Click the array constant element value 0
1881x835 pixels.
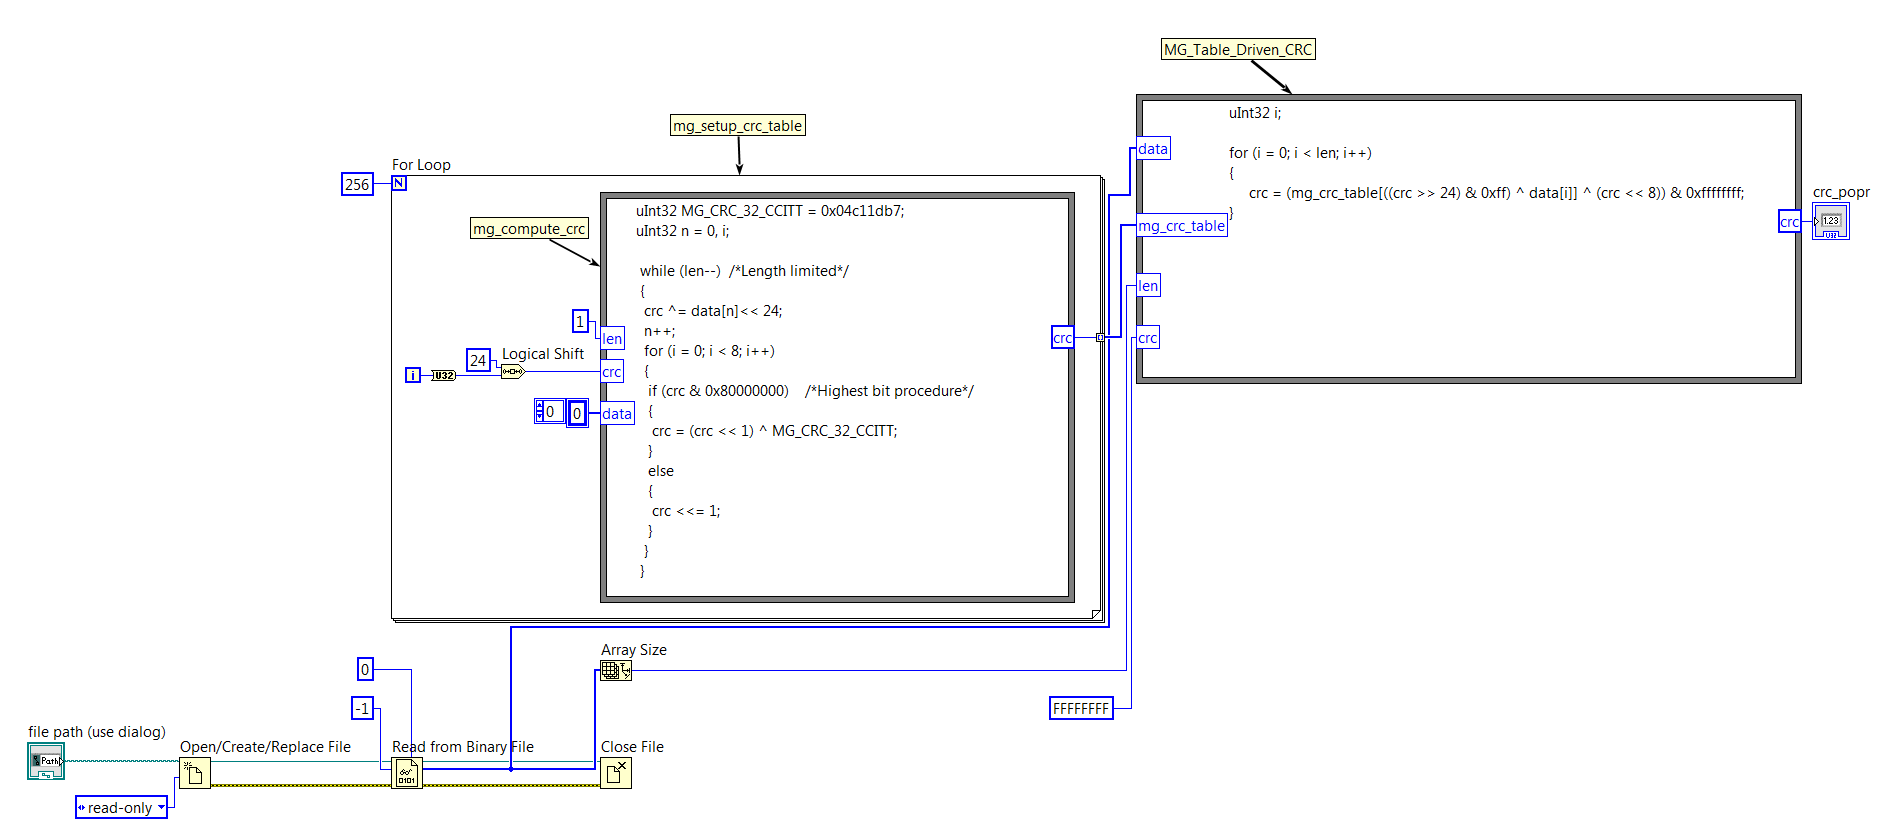[577, 413]
